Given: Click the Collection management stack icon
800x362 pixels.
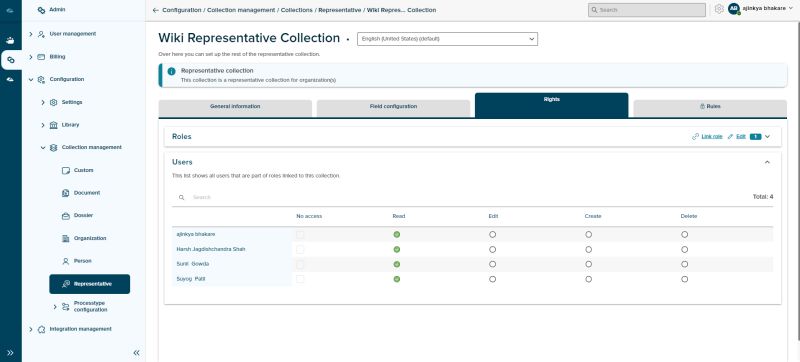Looking at the screenshot, I should (x=54, y=148).
